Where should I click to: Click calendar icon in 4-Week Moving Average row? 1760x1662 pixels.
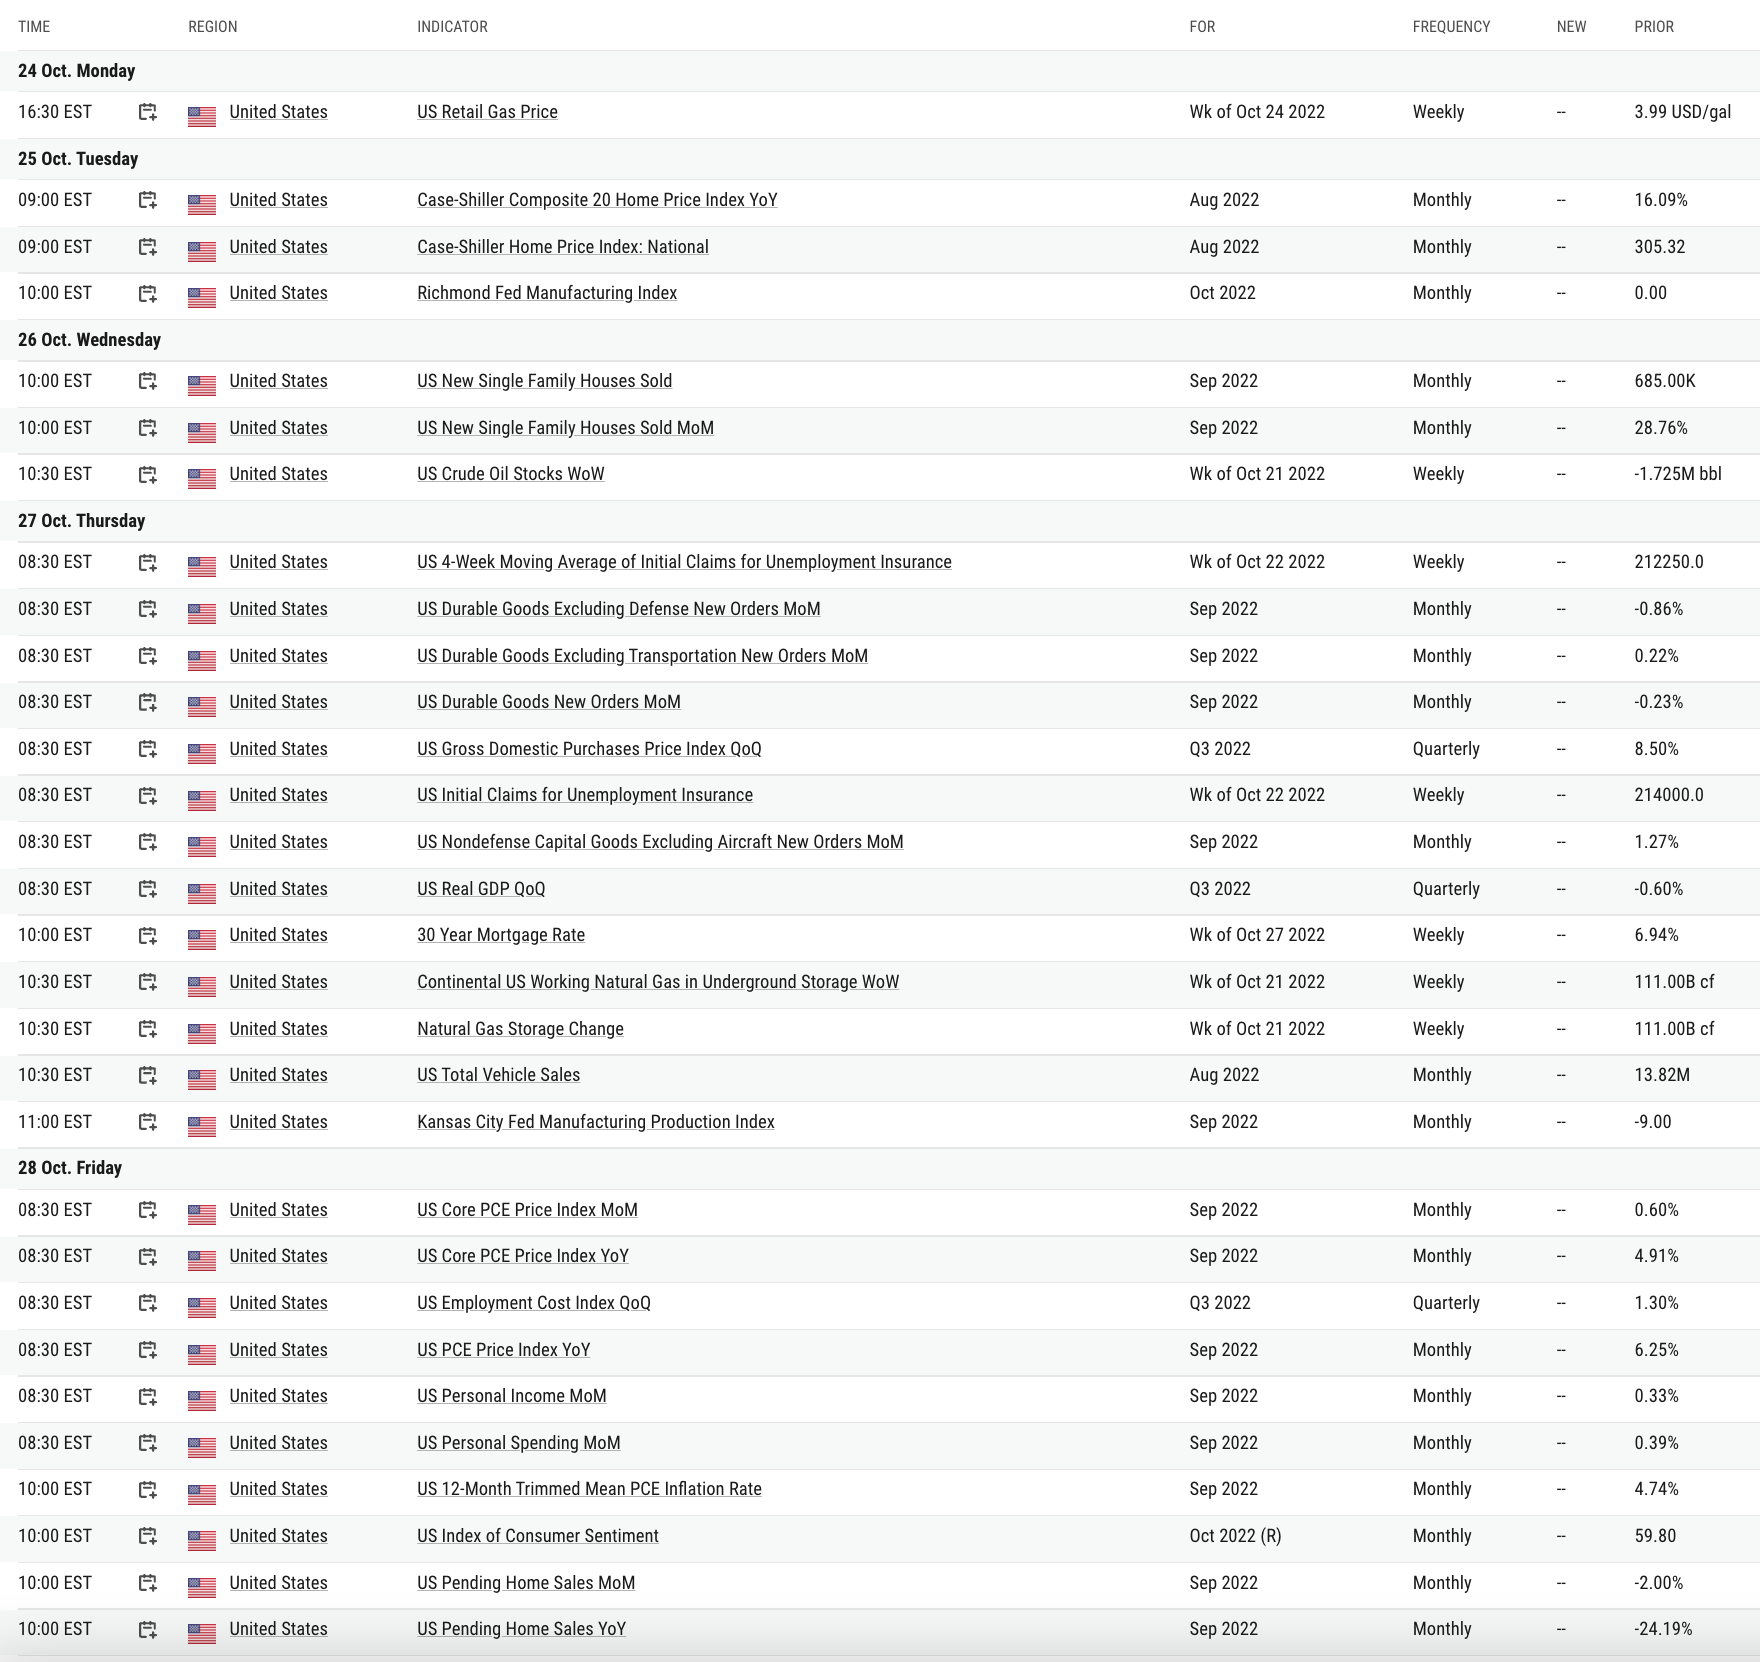147,563
